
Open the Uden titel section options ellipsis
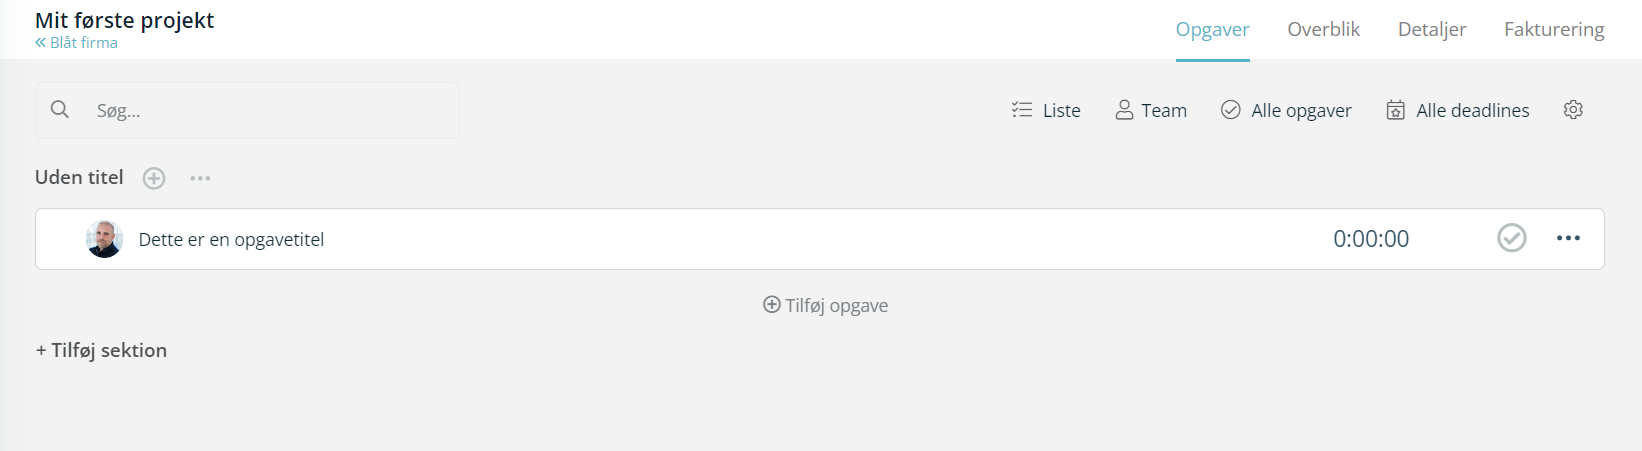pyautogui.click(x=200, y=178)
